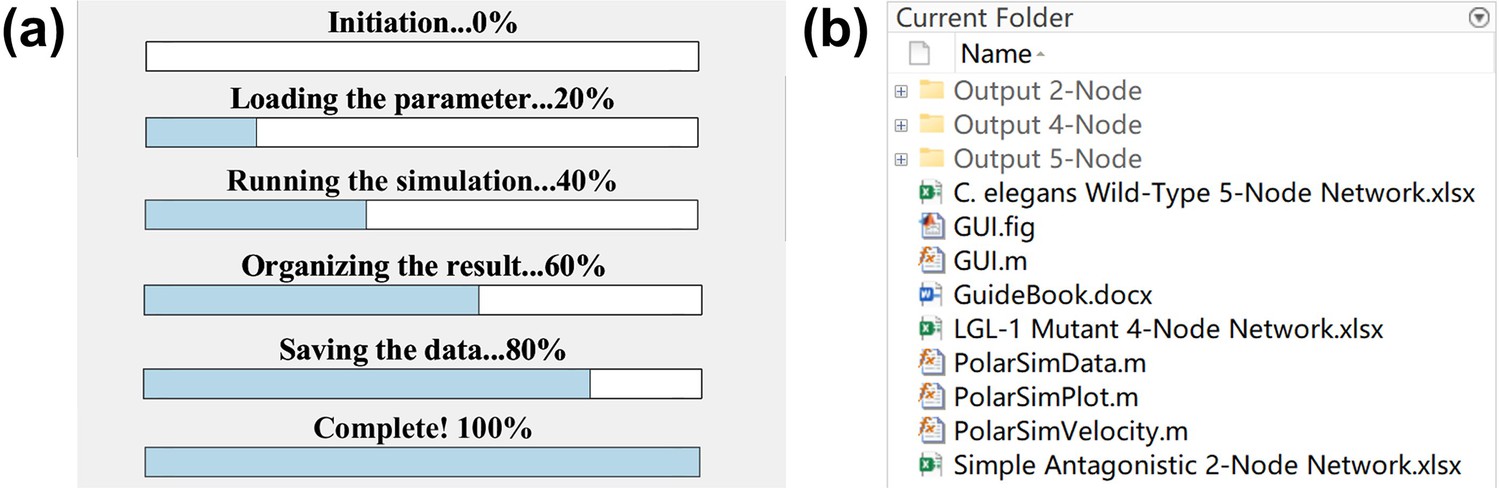Screen dimensions: 1500x488
Task: Click the Complete! 100% progress bar
Action: click(x=422, y=462)
